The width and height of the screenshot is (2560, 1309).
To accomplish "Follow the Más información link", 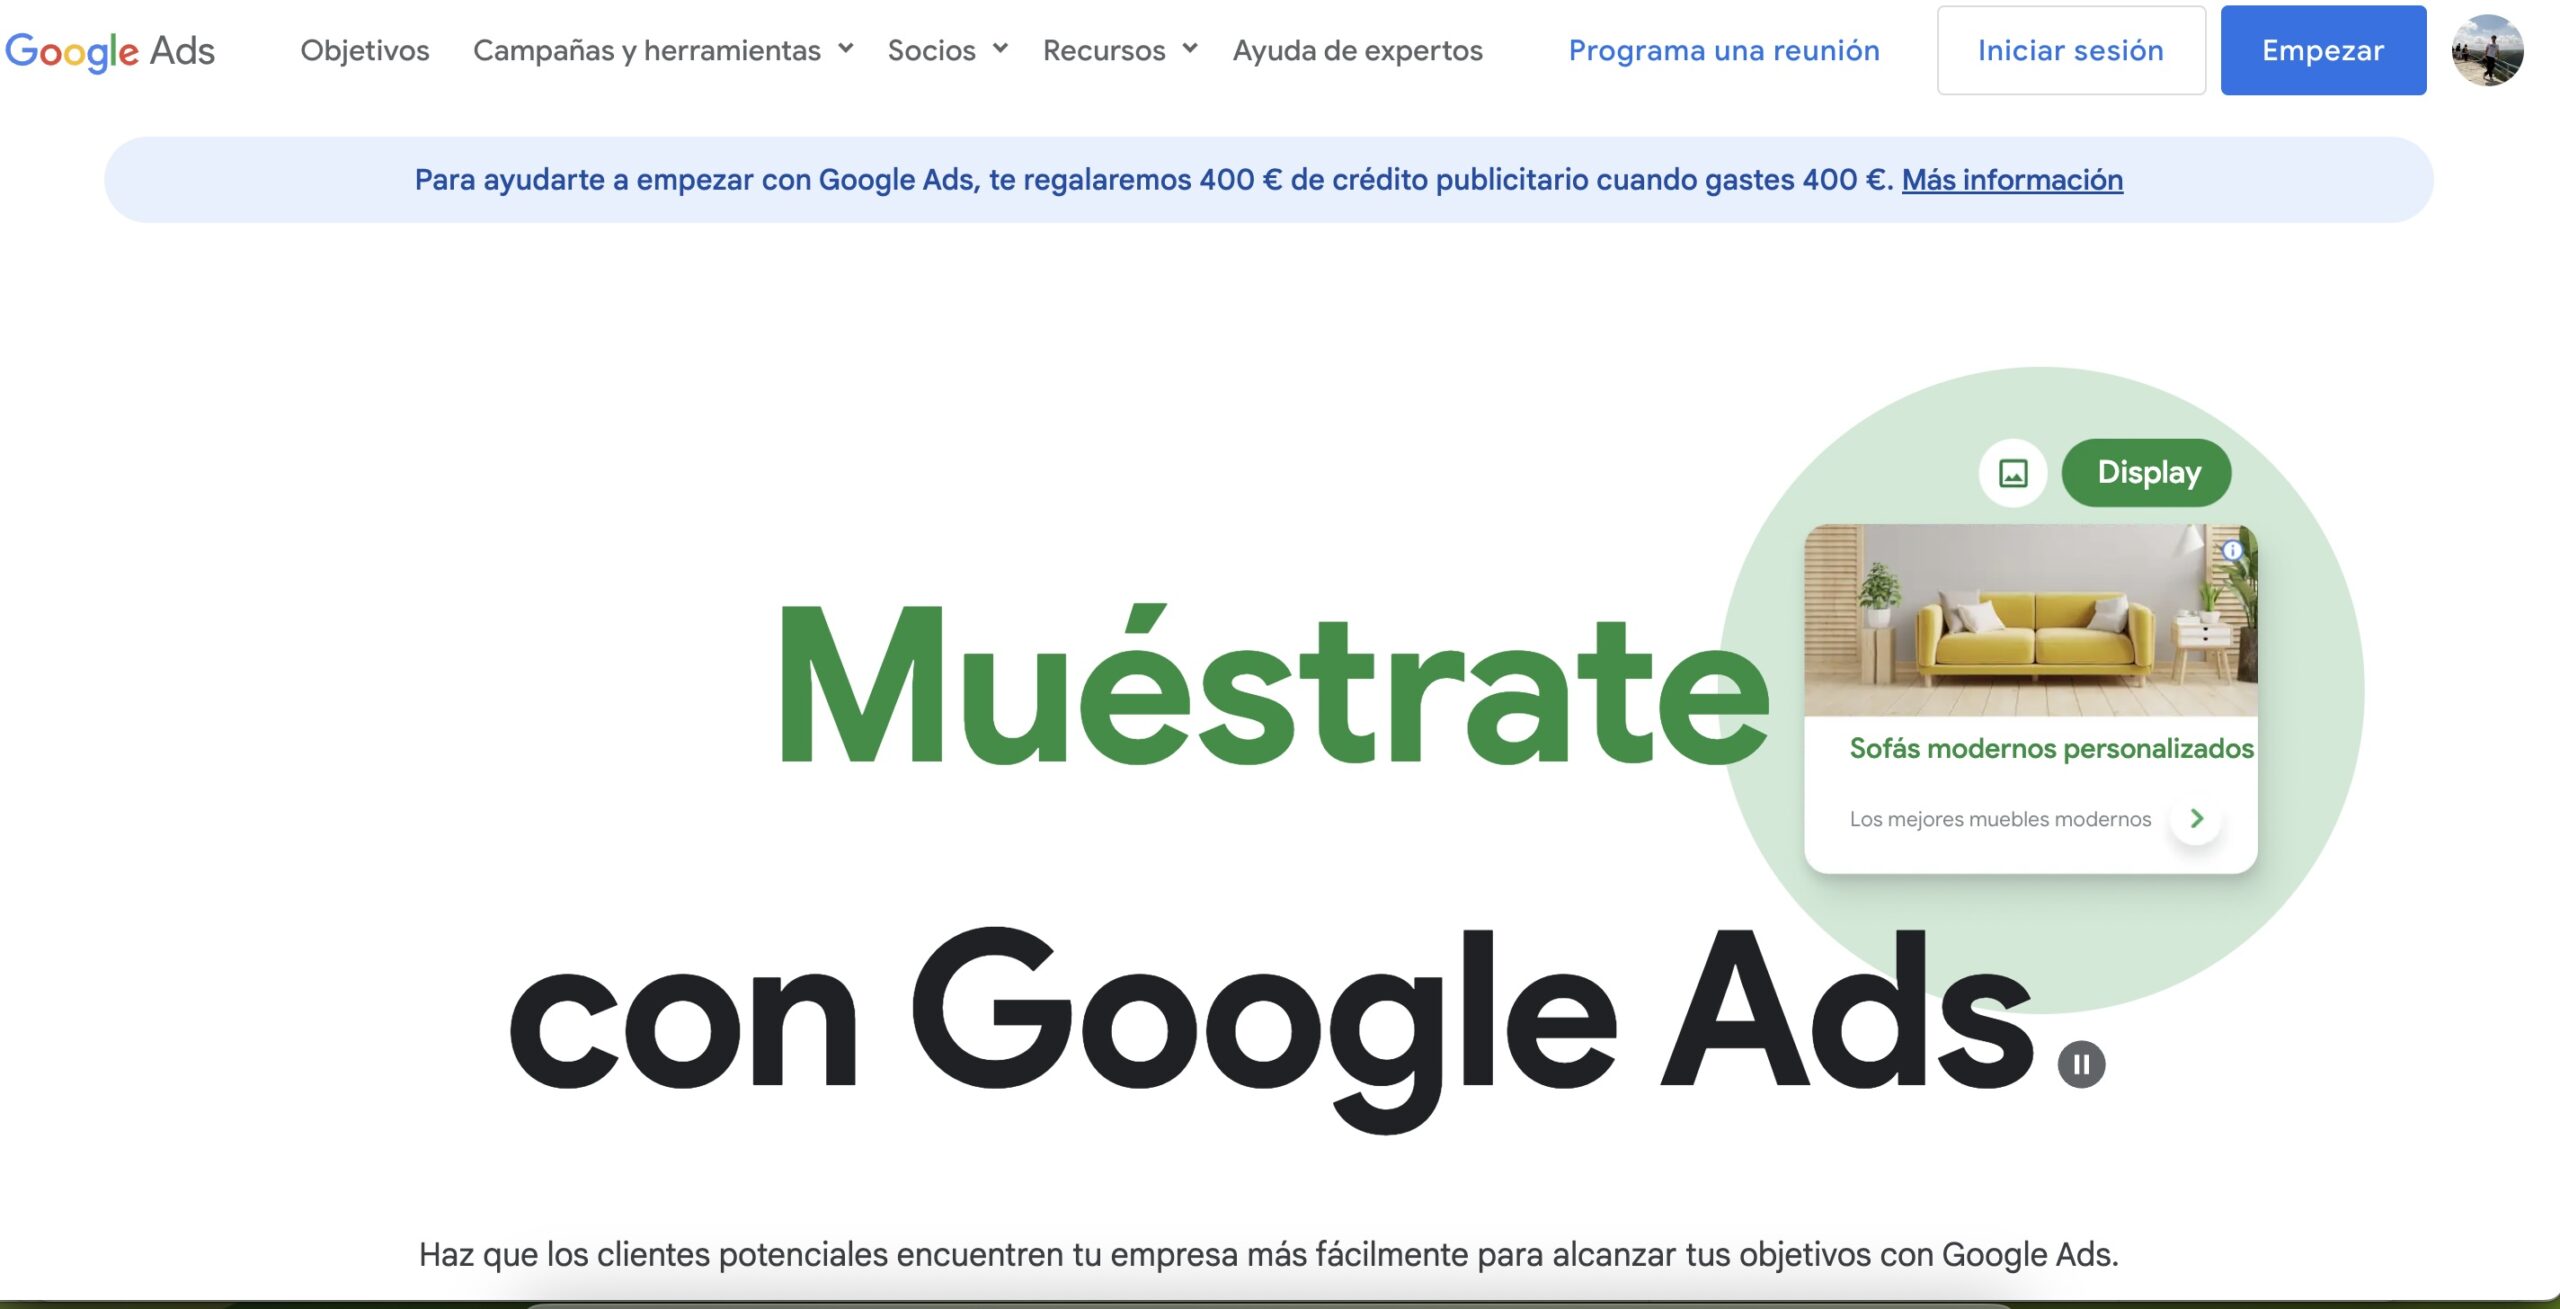I will click(x=2012, y=180).
